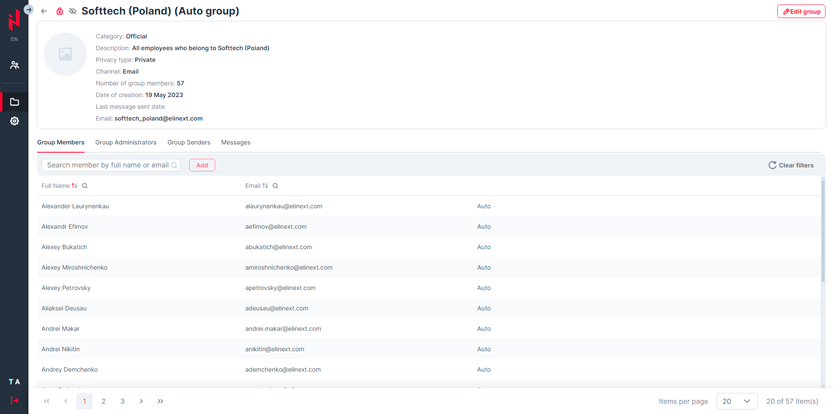Click the Email column search icon
The width and height of the screenshot is (834, 414).
(276, 186)
